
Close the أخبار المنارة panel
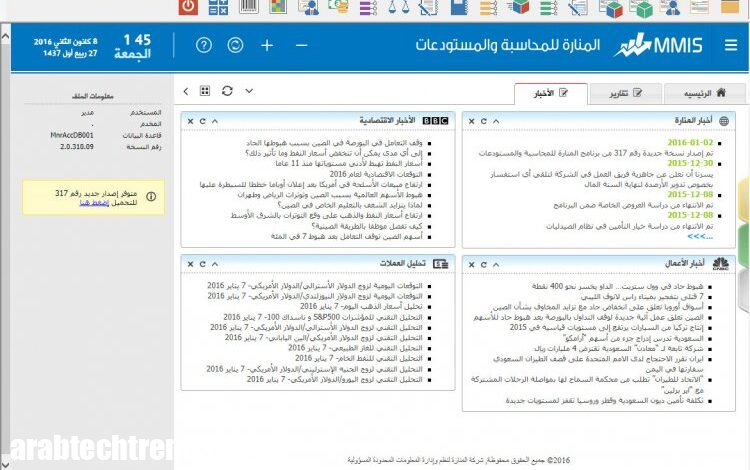[x=472, y=121]
